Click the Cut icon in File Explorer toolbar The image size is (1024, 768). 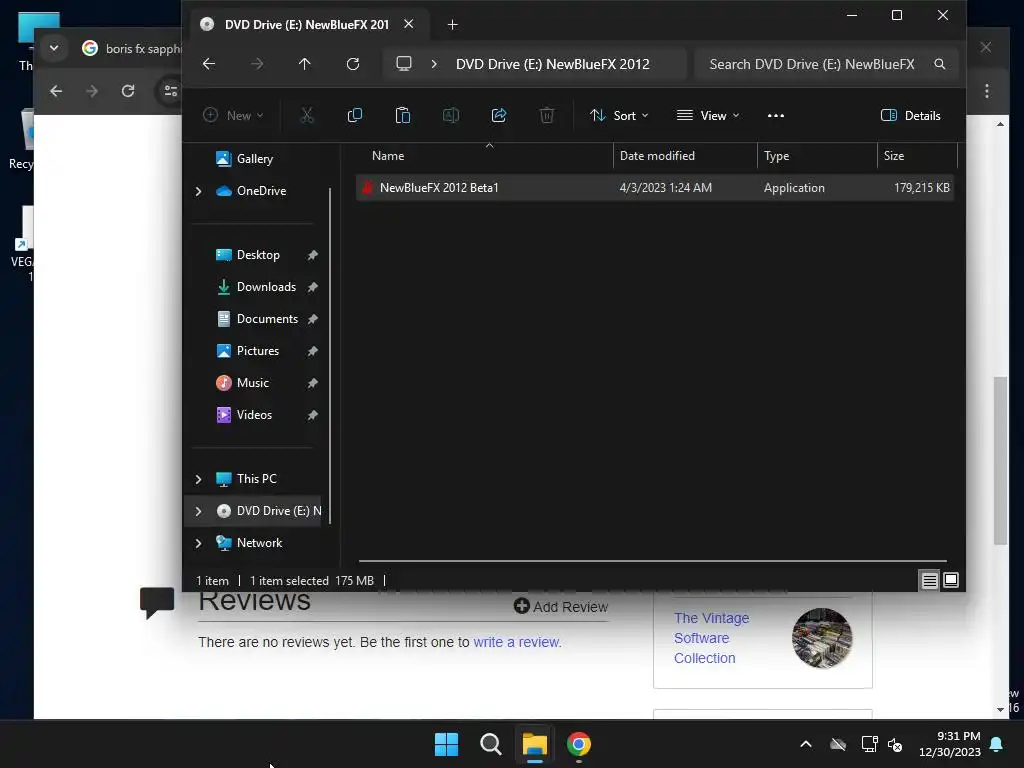306,116
